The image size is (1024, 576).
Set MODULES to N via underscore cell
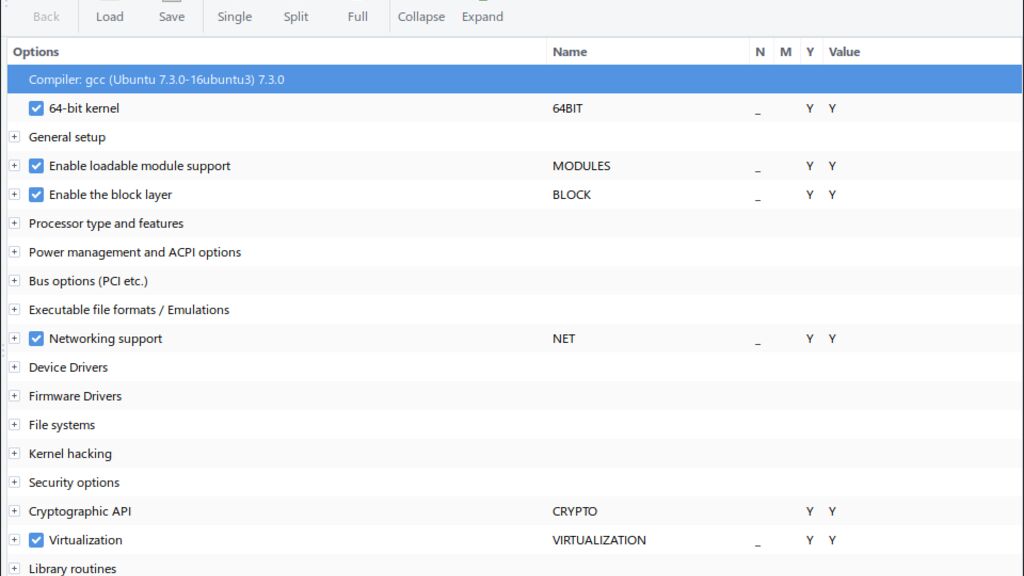coord(758,166)
